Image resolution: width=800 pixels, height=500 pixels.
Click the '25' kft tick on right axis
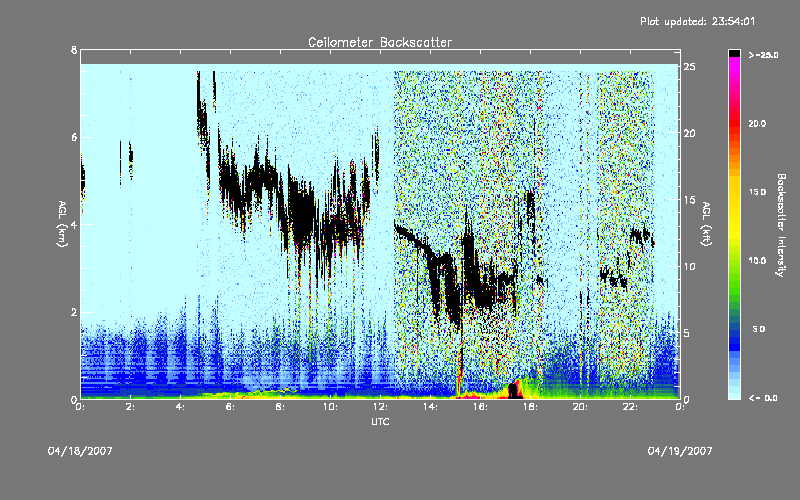coord(689,67)
